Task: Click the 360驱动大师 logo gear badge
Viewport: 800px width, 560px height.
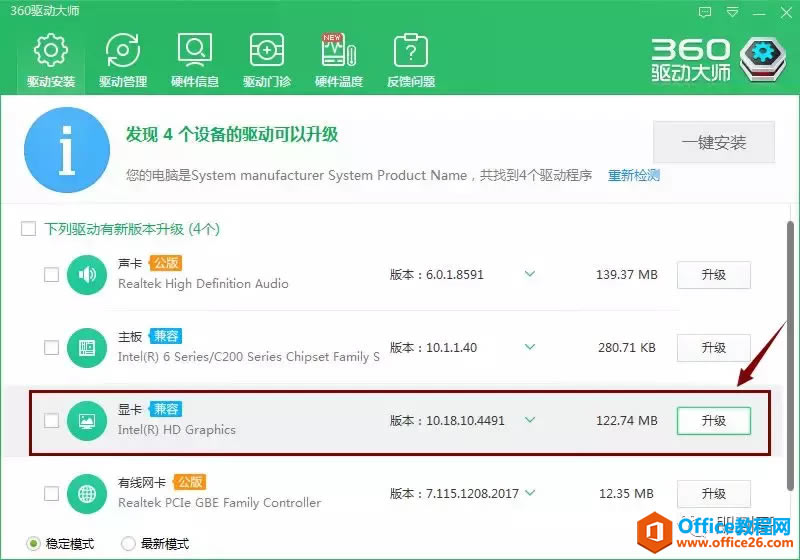Action: click(x=763, y=59)
